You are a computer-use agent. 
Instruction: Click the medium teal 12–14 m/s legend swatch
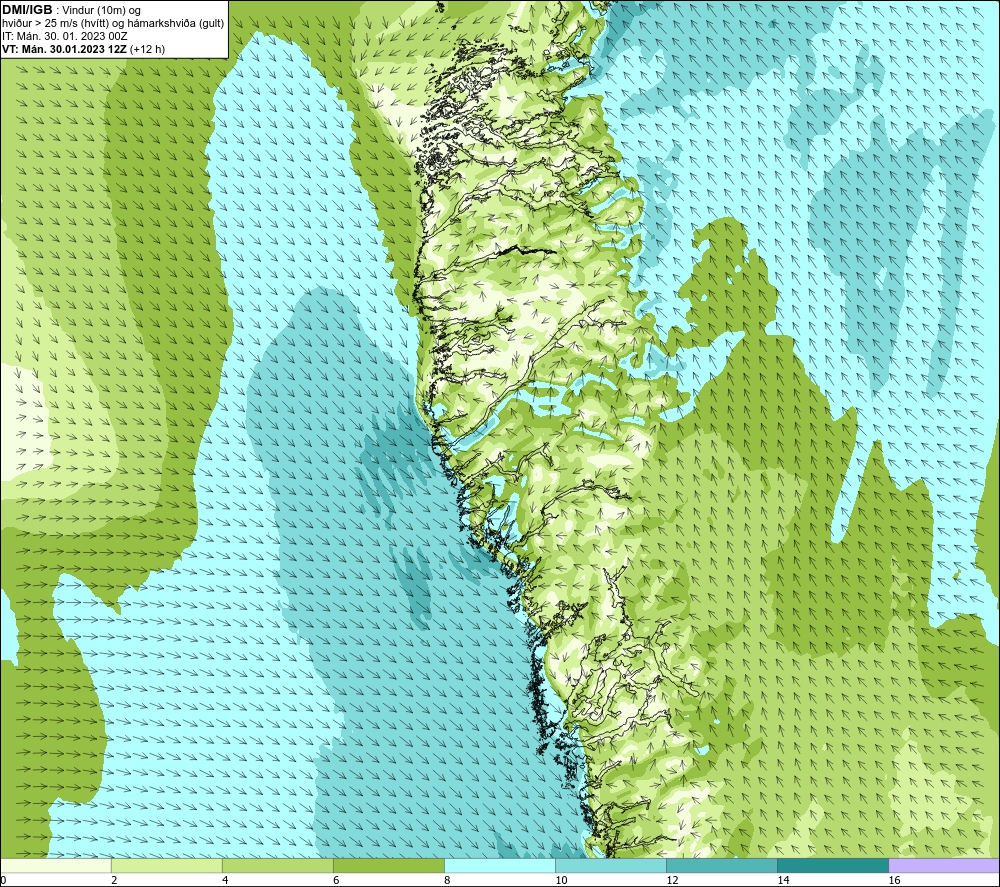pyautogui.click(x=721, y=866)
